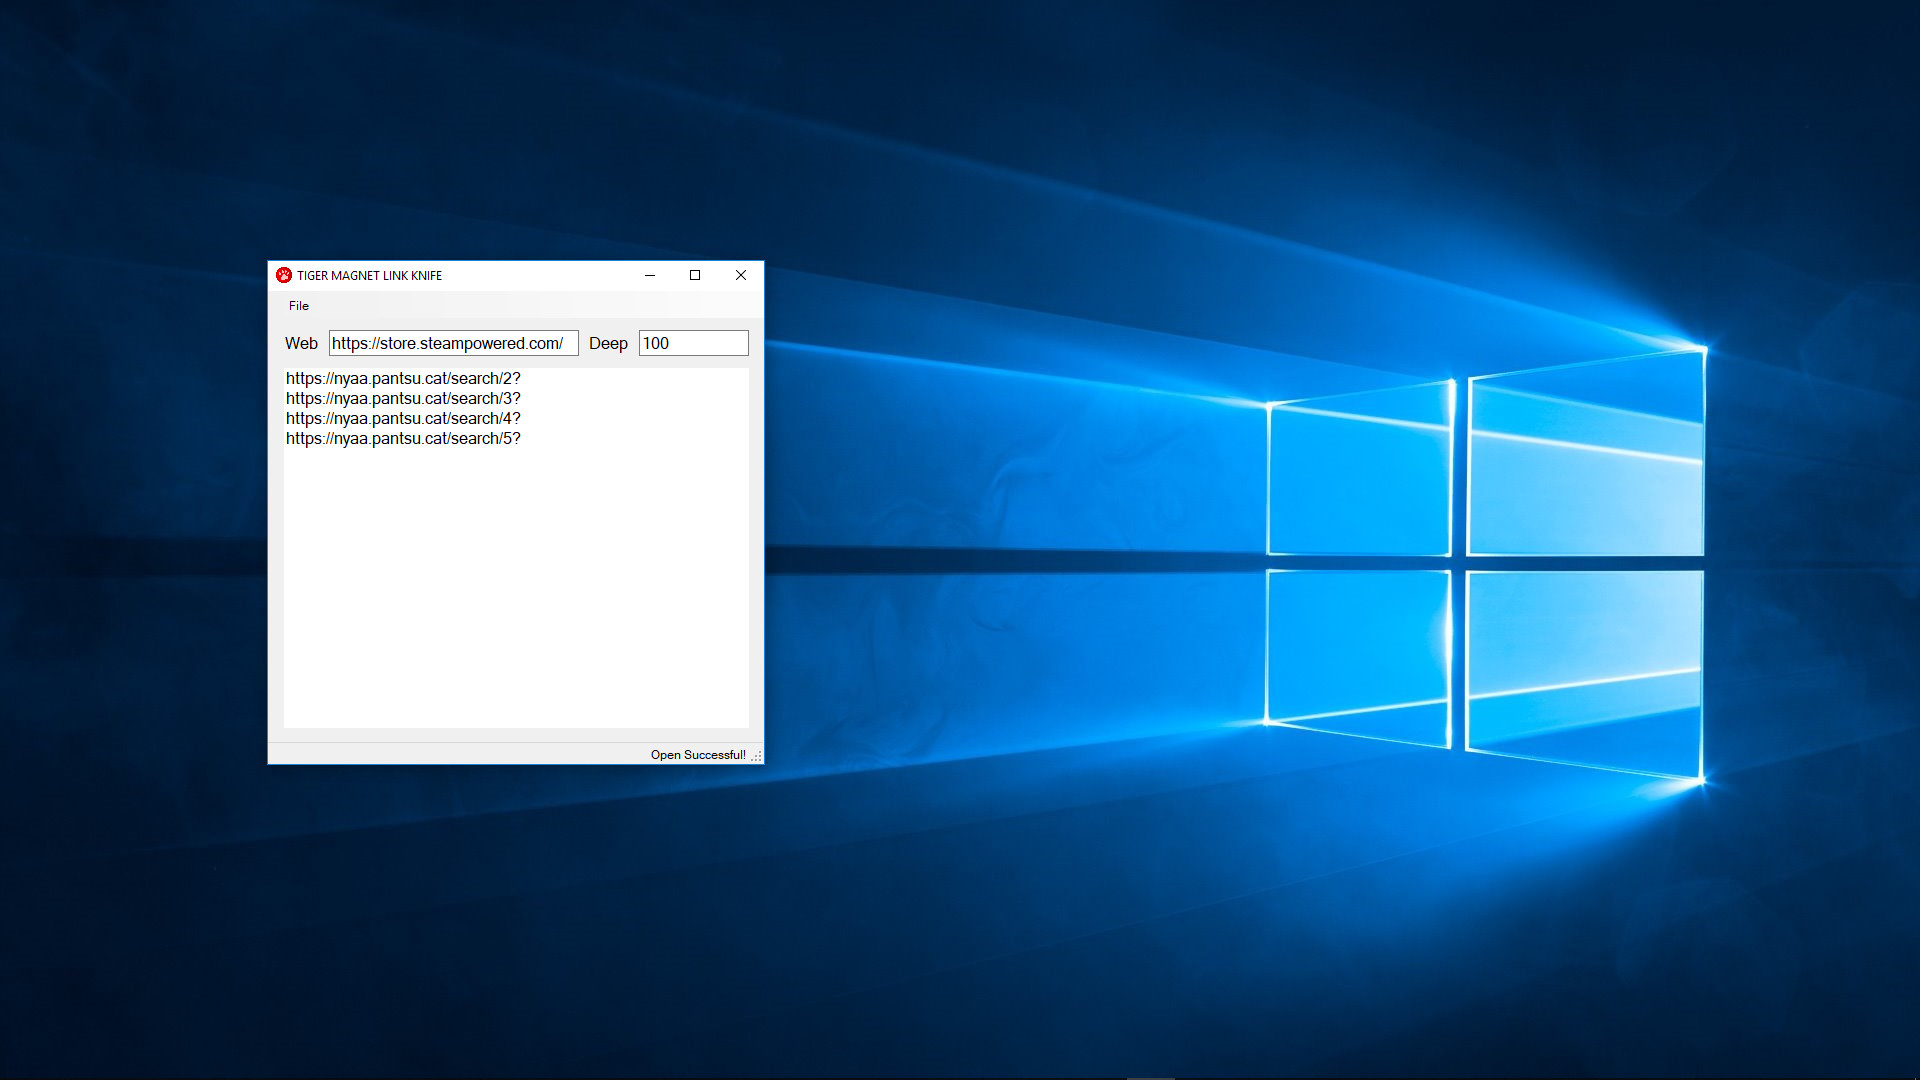Click the TIGER MAGNET LINK KNIFE title bar
Screen dimensions: 1920x1080
450,275
